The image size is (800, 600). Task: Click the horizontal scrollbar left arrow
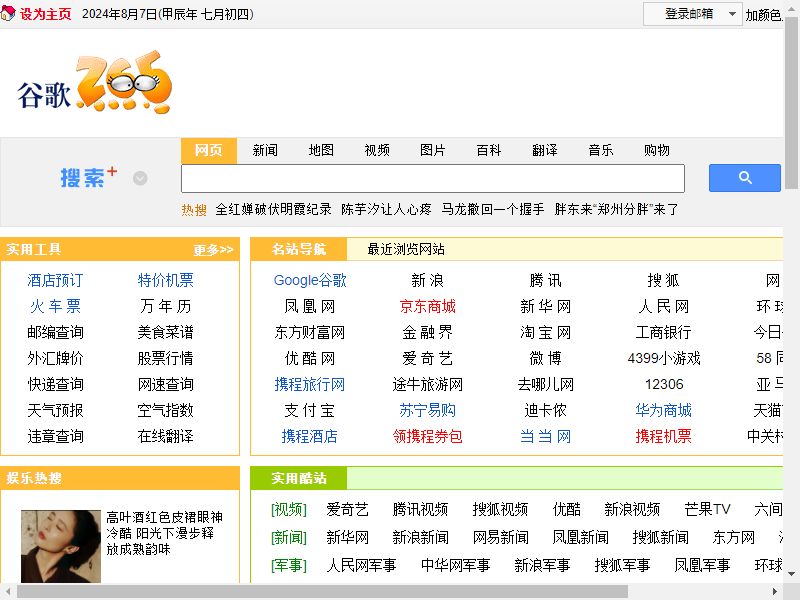(7, 592)
